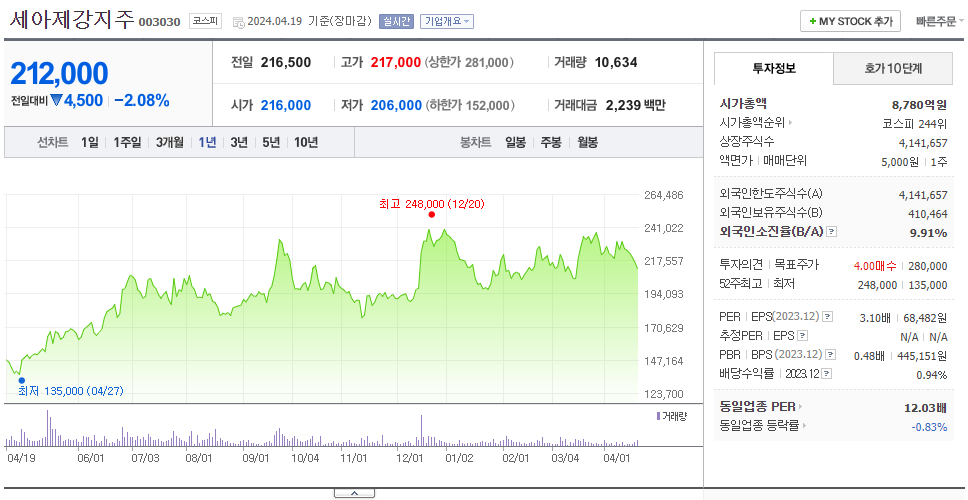Switch to the 투자정보 tab

tap(774, 69)
